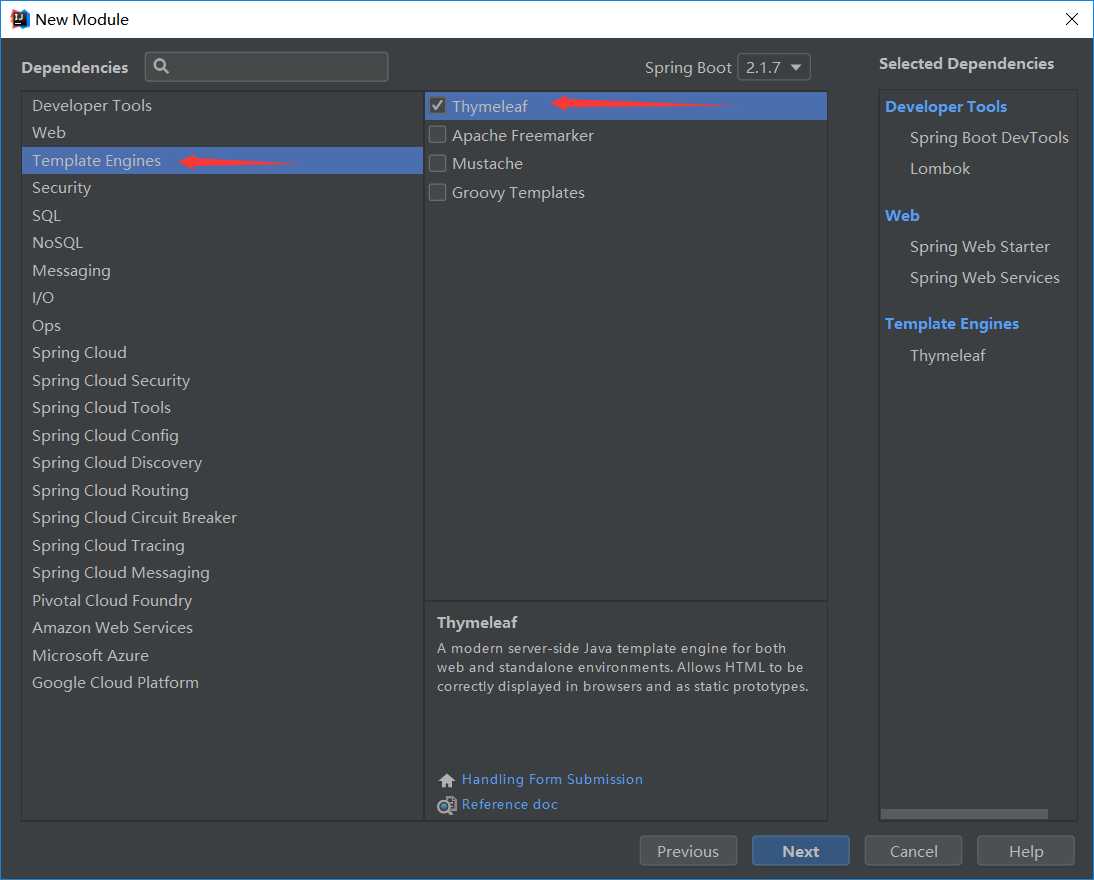The image size is (1094, 880).
Task: Select Spring Web Starter in Selected Dependencies
Action: (980, 247)
